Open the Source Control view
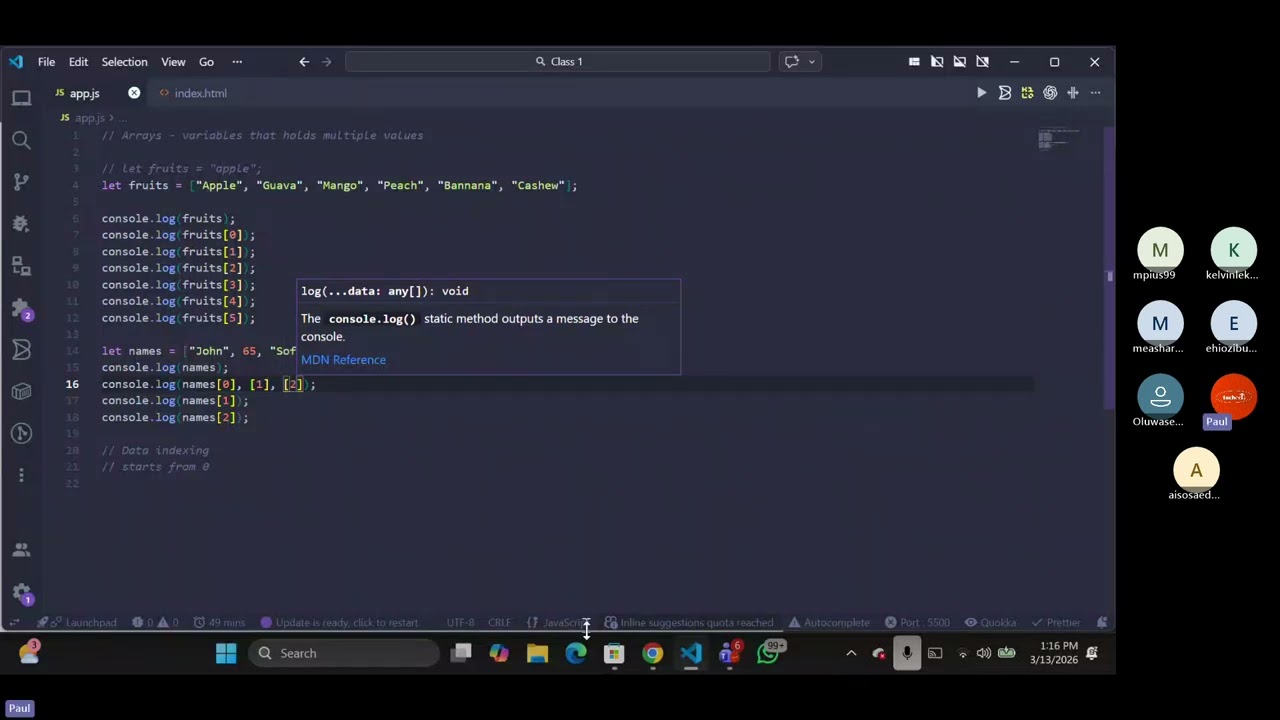This screenshot has height=720, width=1280. coord(21,182)
